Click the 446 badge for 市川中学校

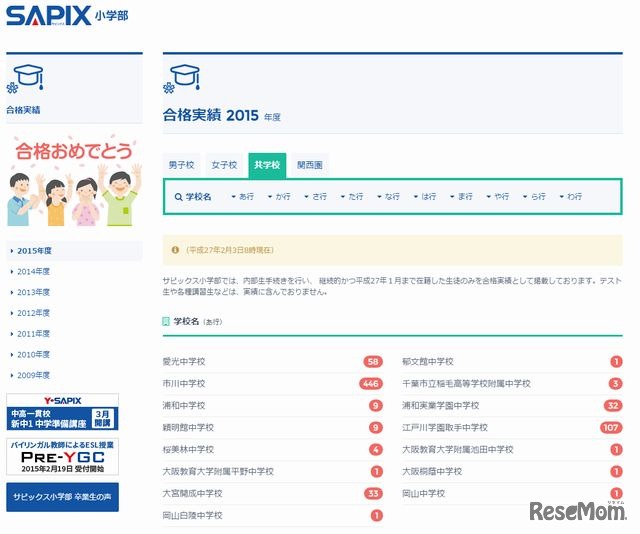click(x=371, y=383)
